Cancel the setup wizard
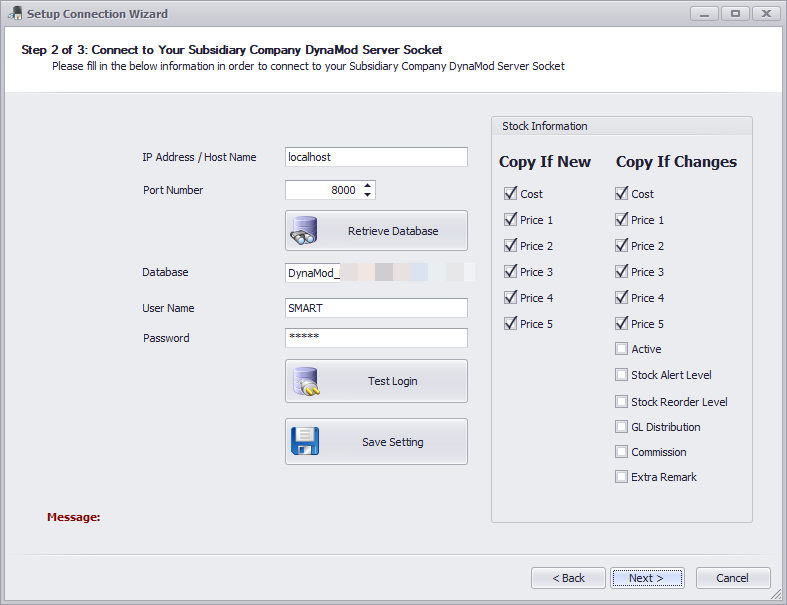Screen dimensions: 787x605 pyautogui.click(x=733, y=578)
